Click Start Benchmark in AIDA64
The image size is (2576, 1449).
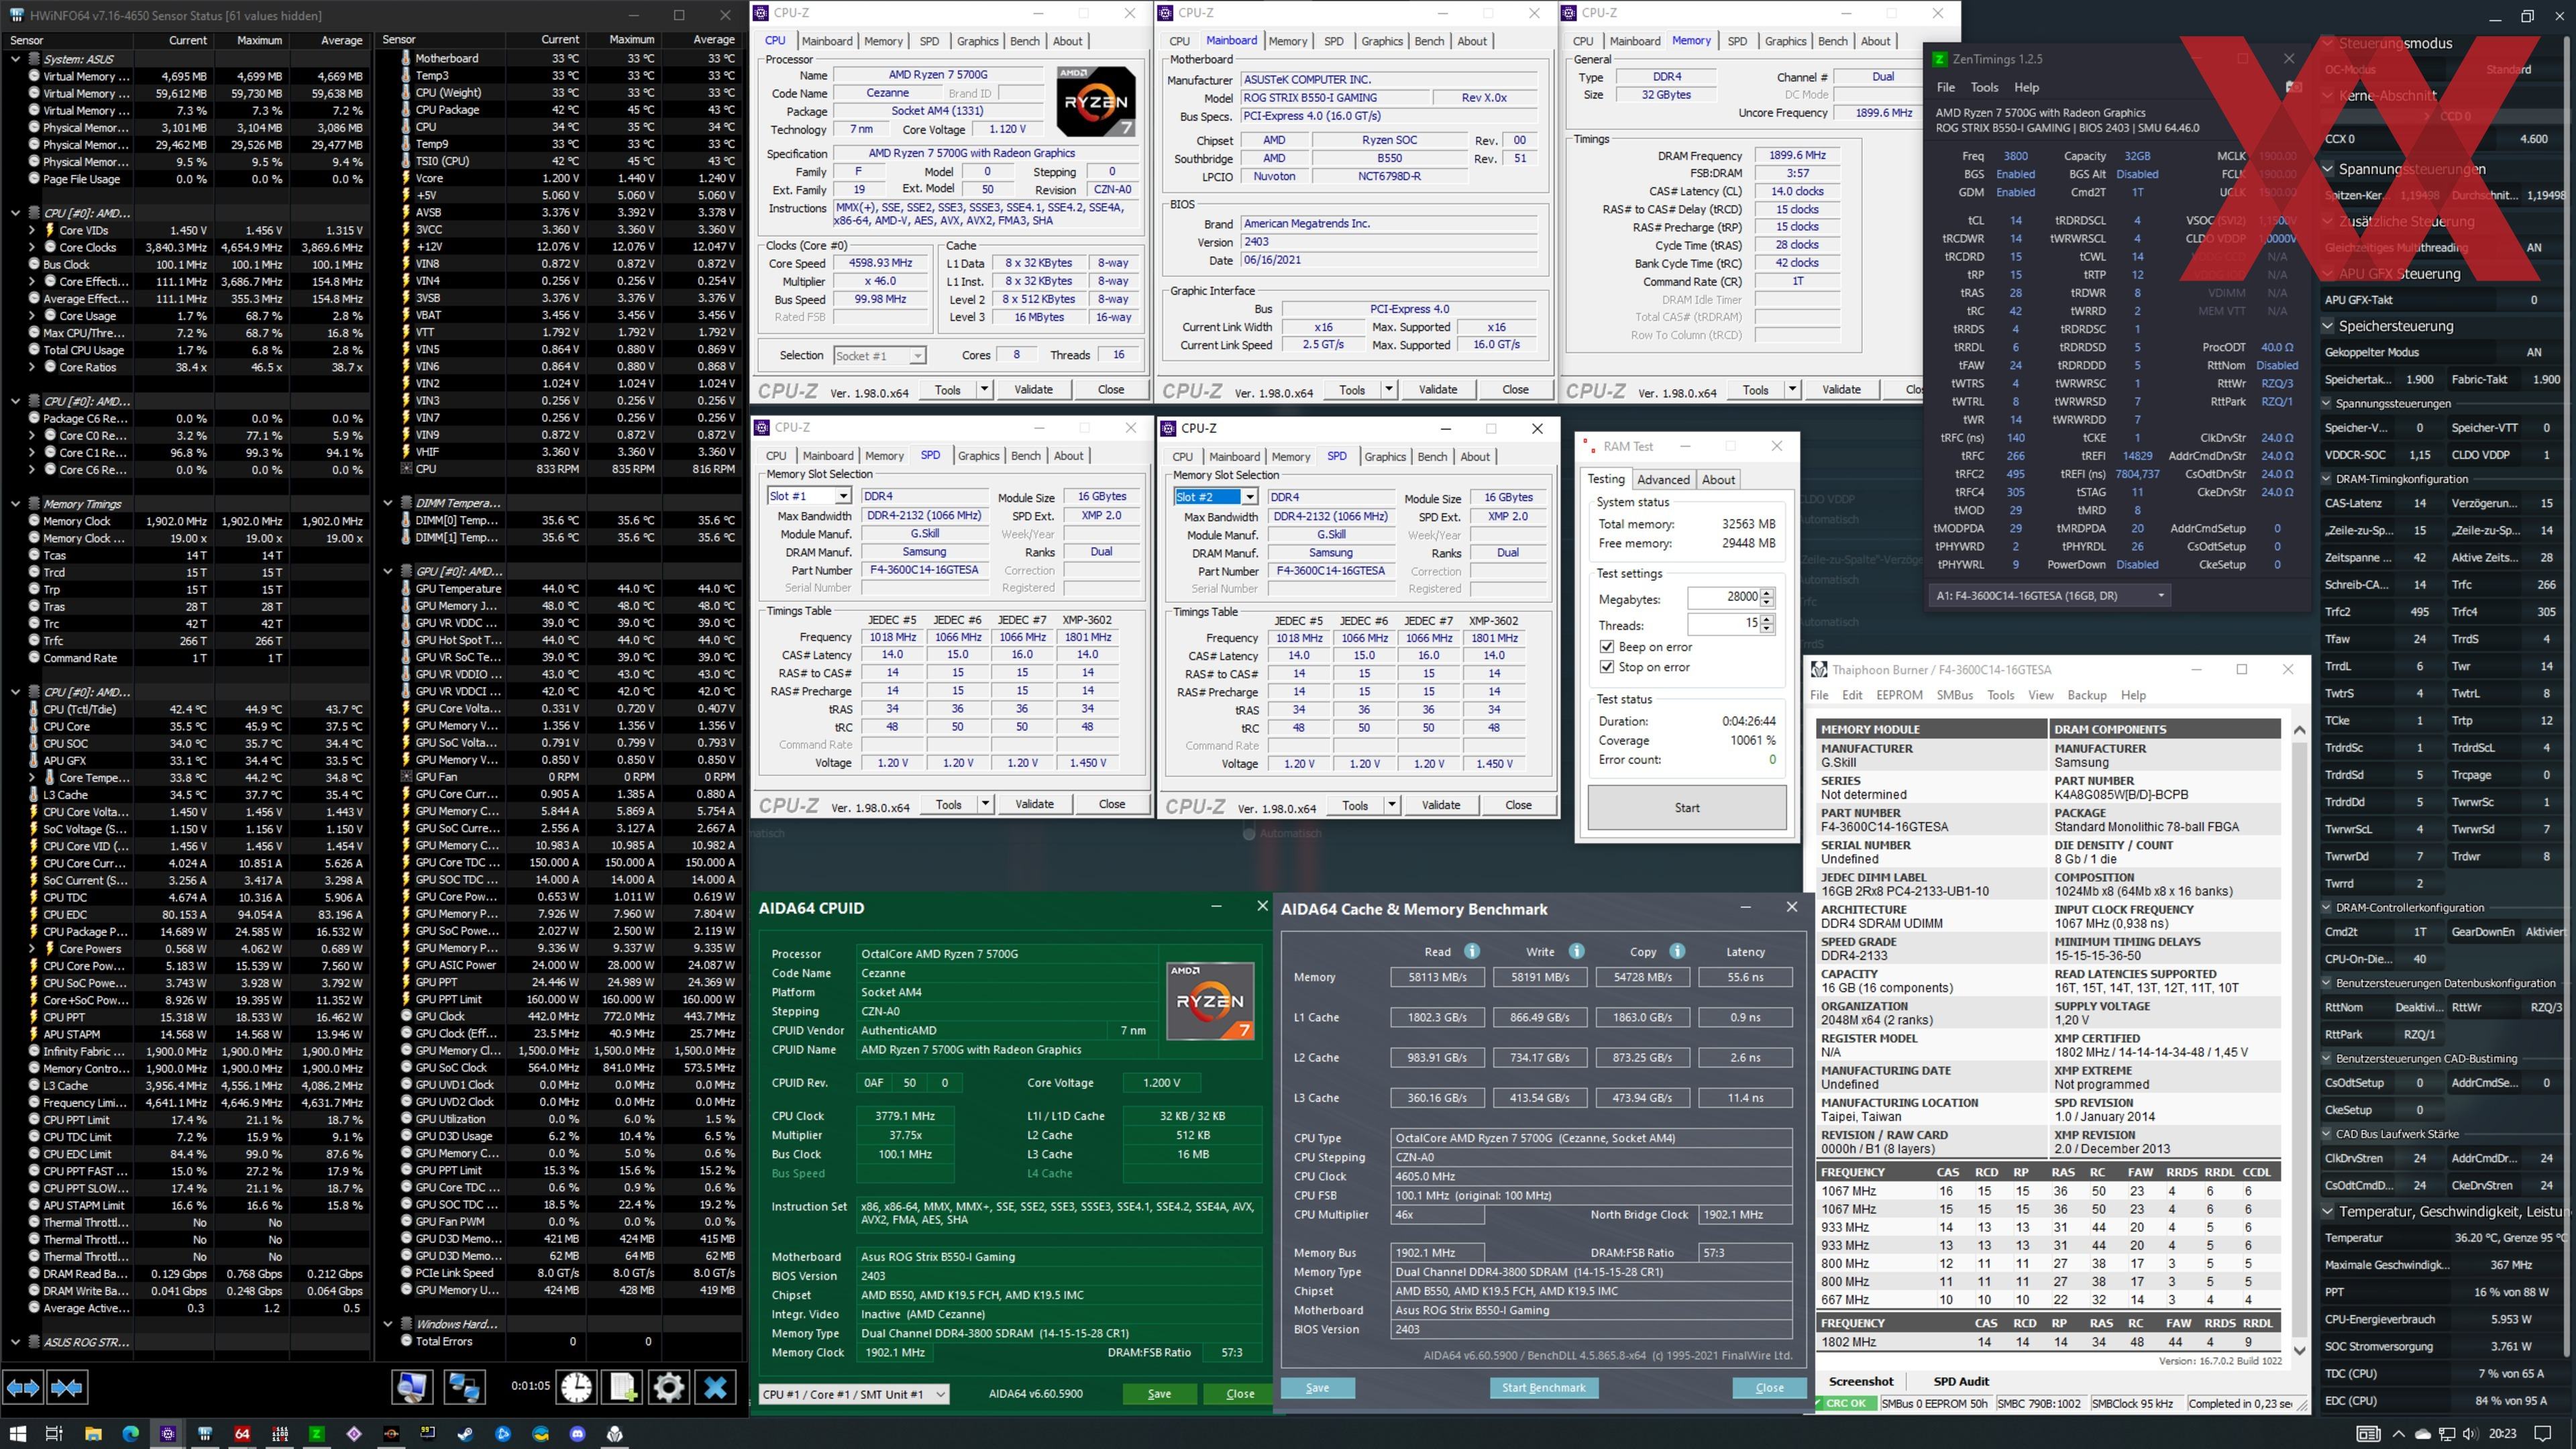pos(1543,1388)
